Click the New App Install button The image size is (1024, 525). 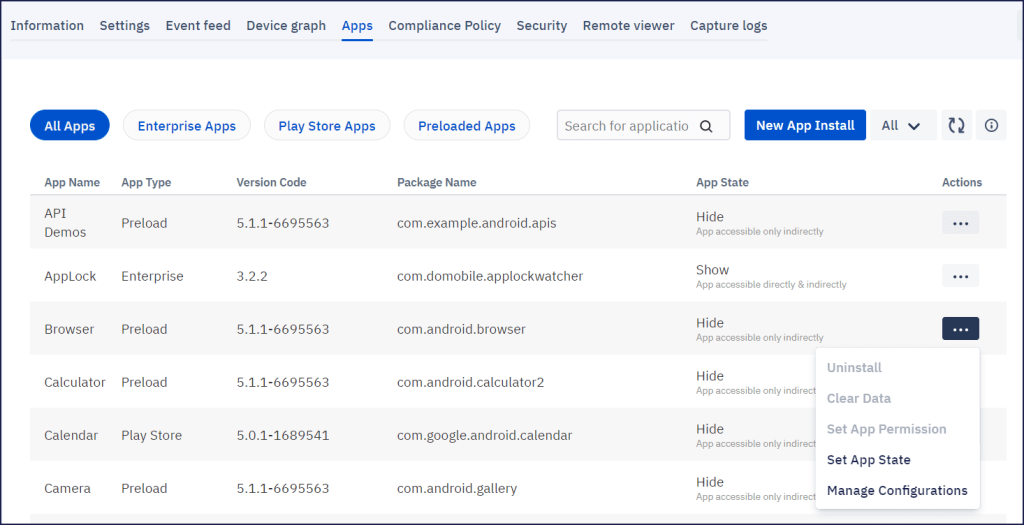pyautogui.click(x=805, y=125)
